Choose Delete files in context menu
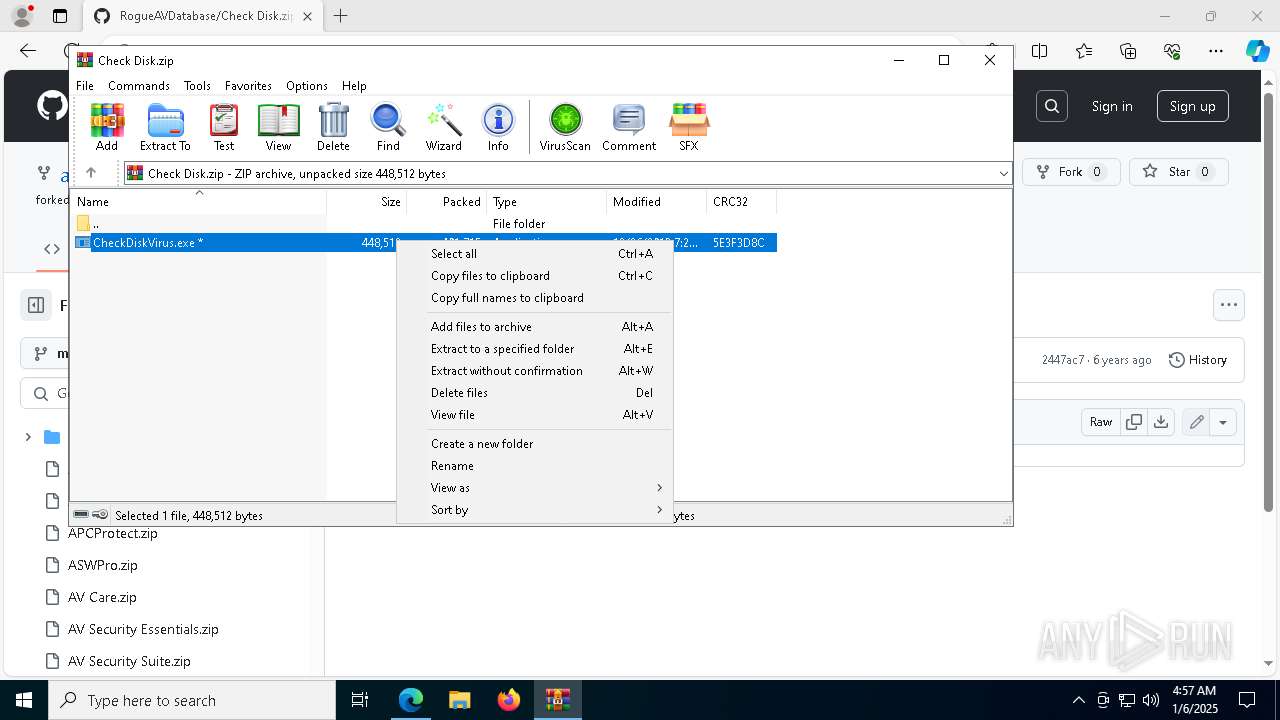 pos(535,393)
